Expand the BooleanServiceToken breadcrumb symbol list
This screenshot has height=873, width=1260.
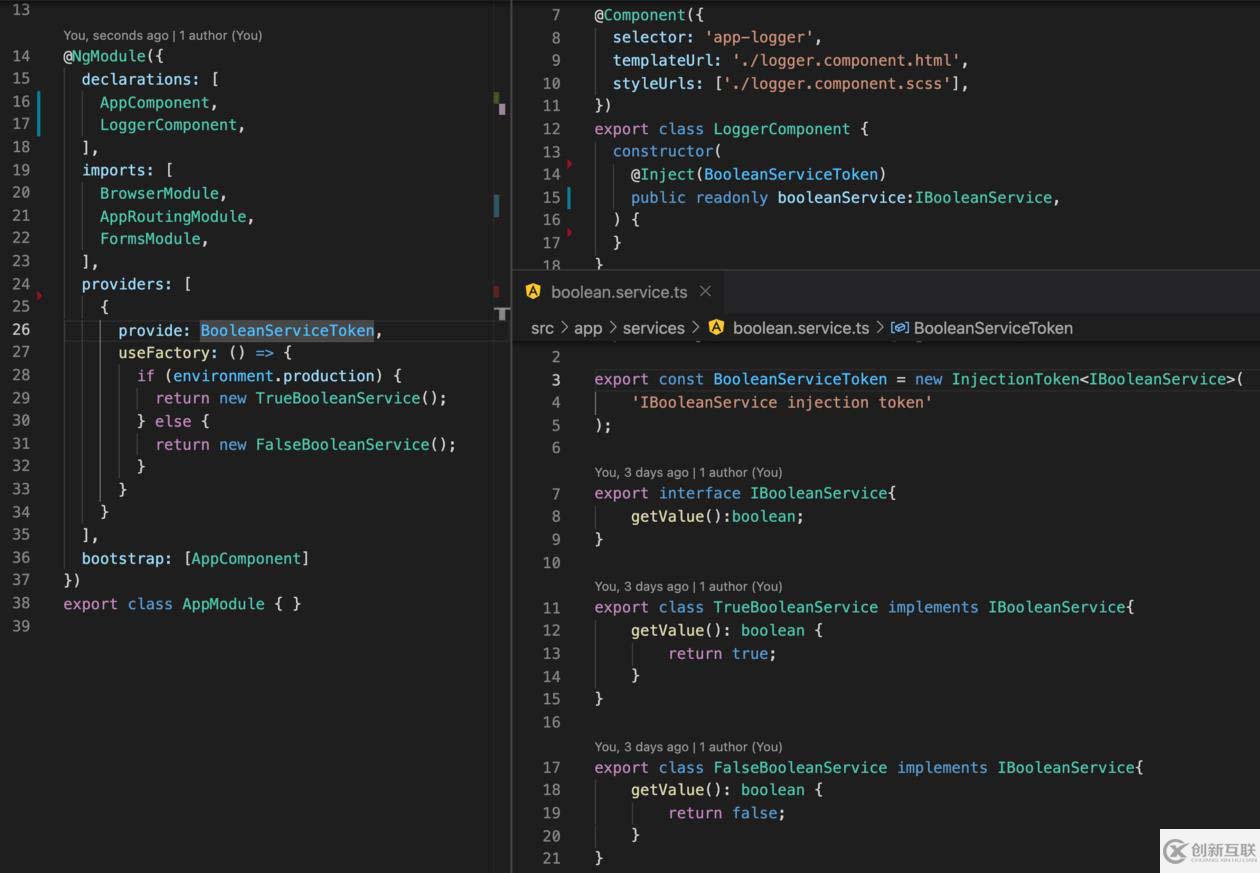(x=992, y=328)
